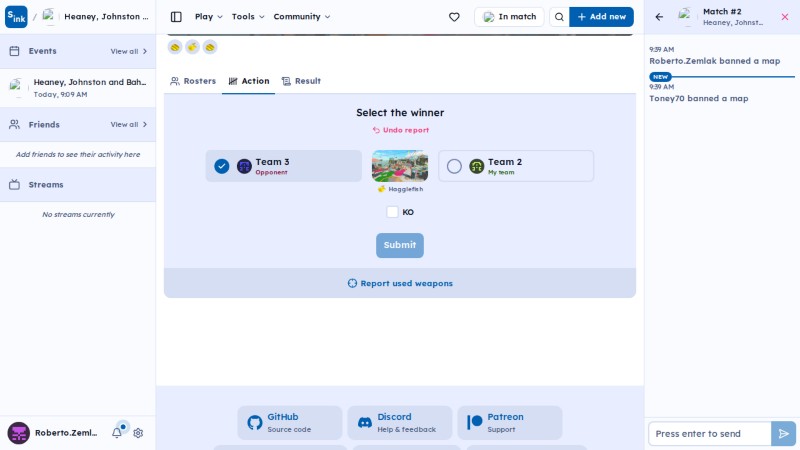Click the Report used weapons crosshair icon
The image size is (800, 450).
pos(352,283)
